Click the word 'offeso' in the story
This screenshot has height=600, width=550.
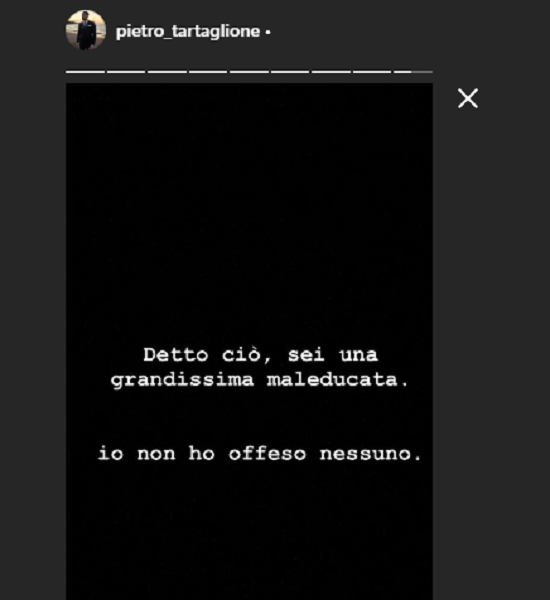[x=267, y=453]
